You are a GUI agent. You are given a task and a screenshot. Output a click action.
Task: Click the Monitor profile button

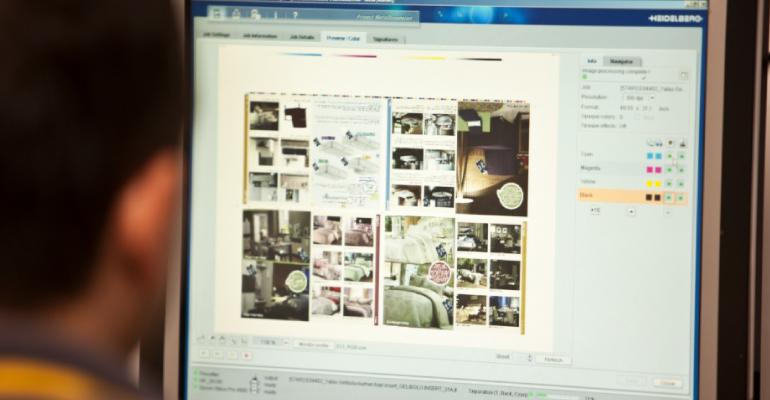(x=313, y=345)
